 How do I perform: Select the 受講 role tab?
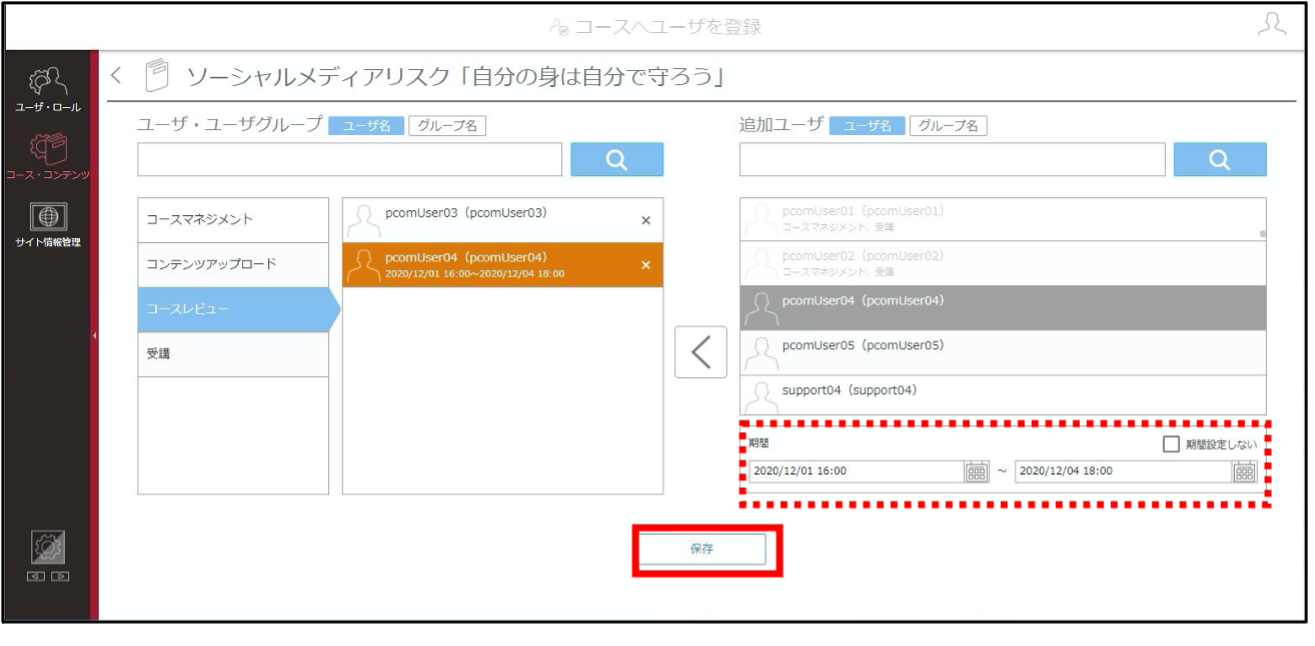coord(233,354)
